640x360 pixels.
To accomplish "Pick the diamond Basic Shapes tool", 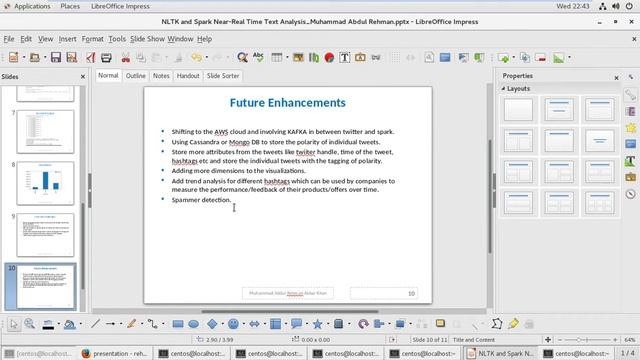I will point(212,324).
